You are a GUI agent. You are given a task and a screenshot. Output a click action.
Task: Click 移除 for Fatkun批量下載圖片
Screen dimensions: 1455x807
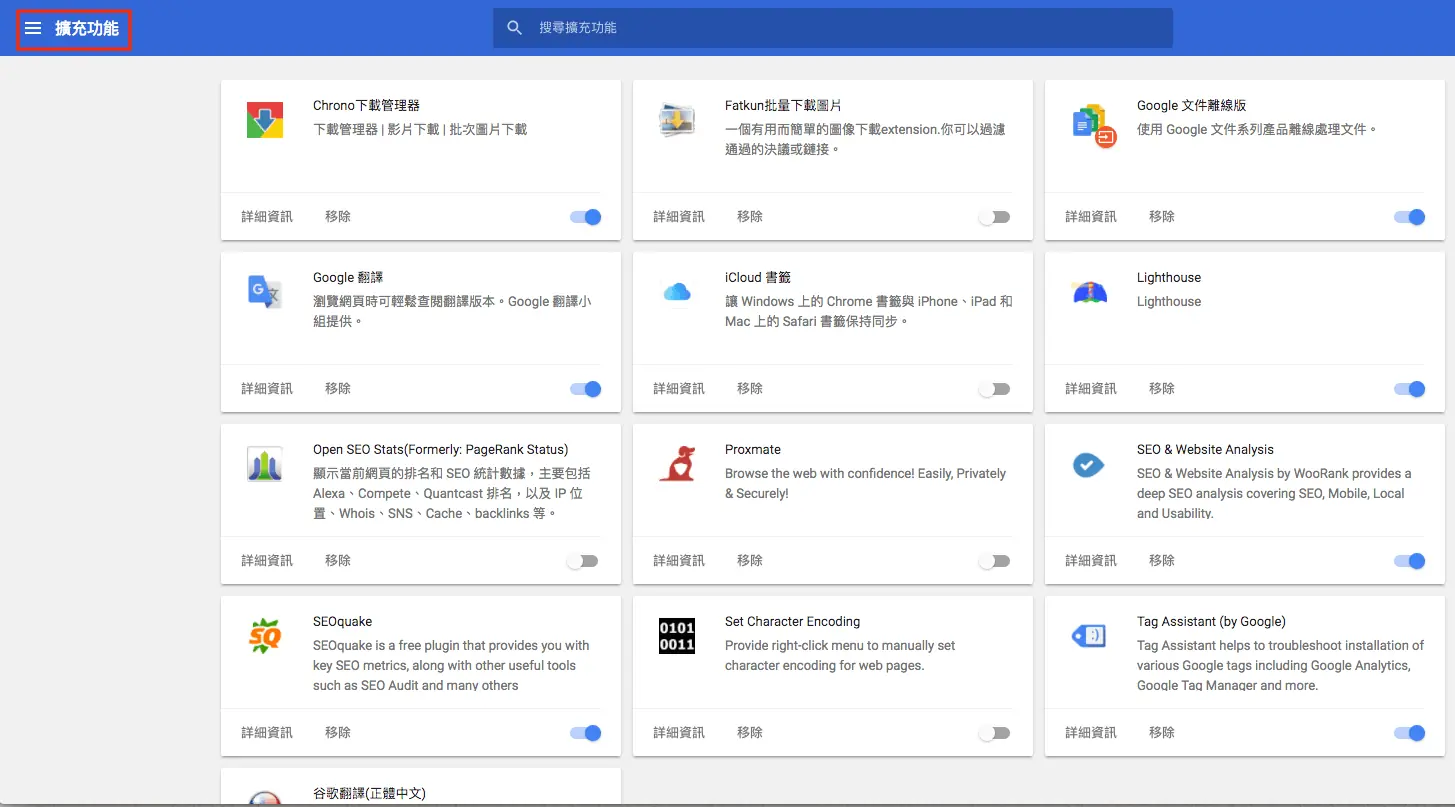750,216
